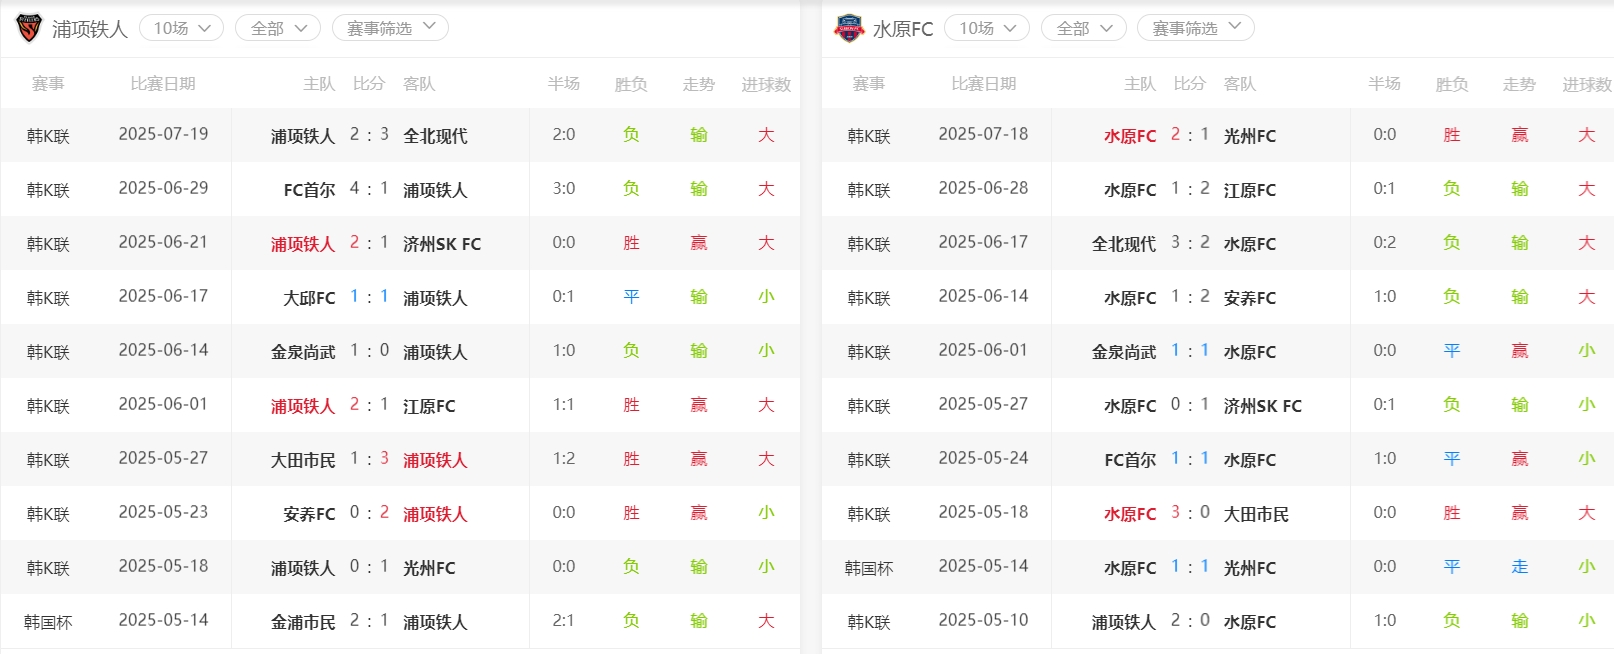Click the Suwon FC team logo
This screenshot has width=1614, height=654.
pyautogui.click(x=849, y=28)
